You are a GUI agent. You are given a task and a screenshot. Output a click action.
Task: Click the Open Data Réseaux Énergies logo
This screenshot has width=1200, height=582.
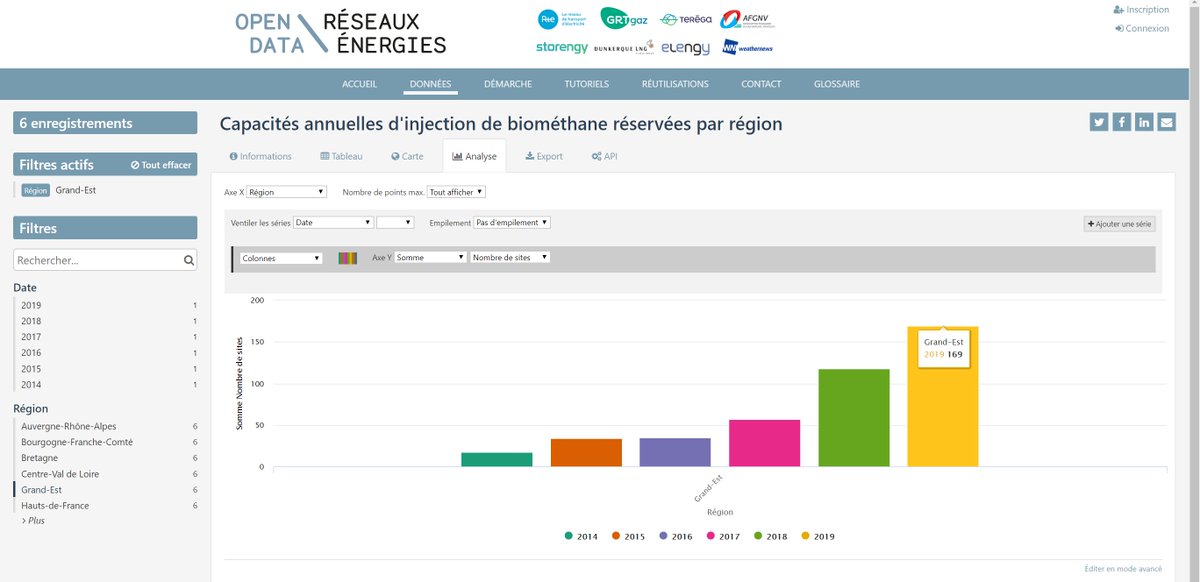click(340, 33)
